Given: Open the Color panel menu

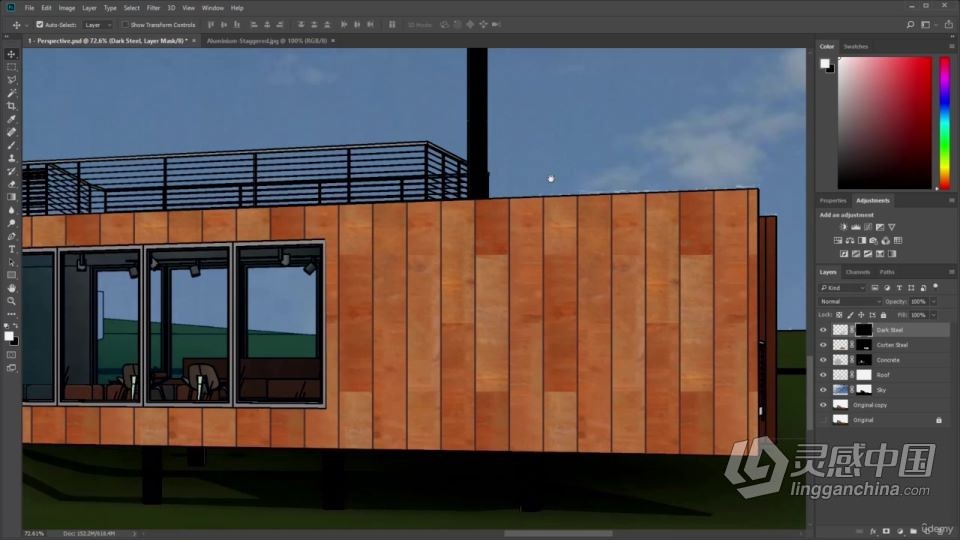Looking at the screenshot, I should pos(951,47).
